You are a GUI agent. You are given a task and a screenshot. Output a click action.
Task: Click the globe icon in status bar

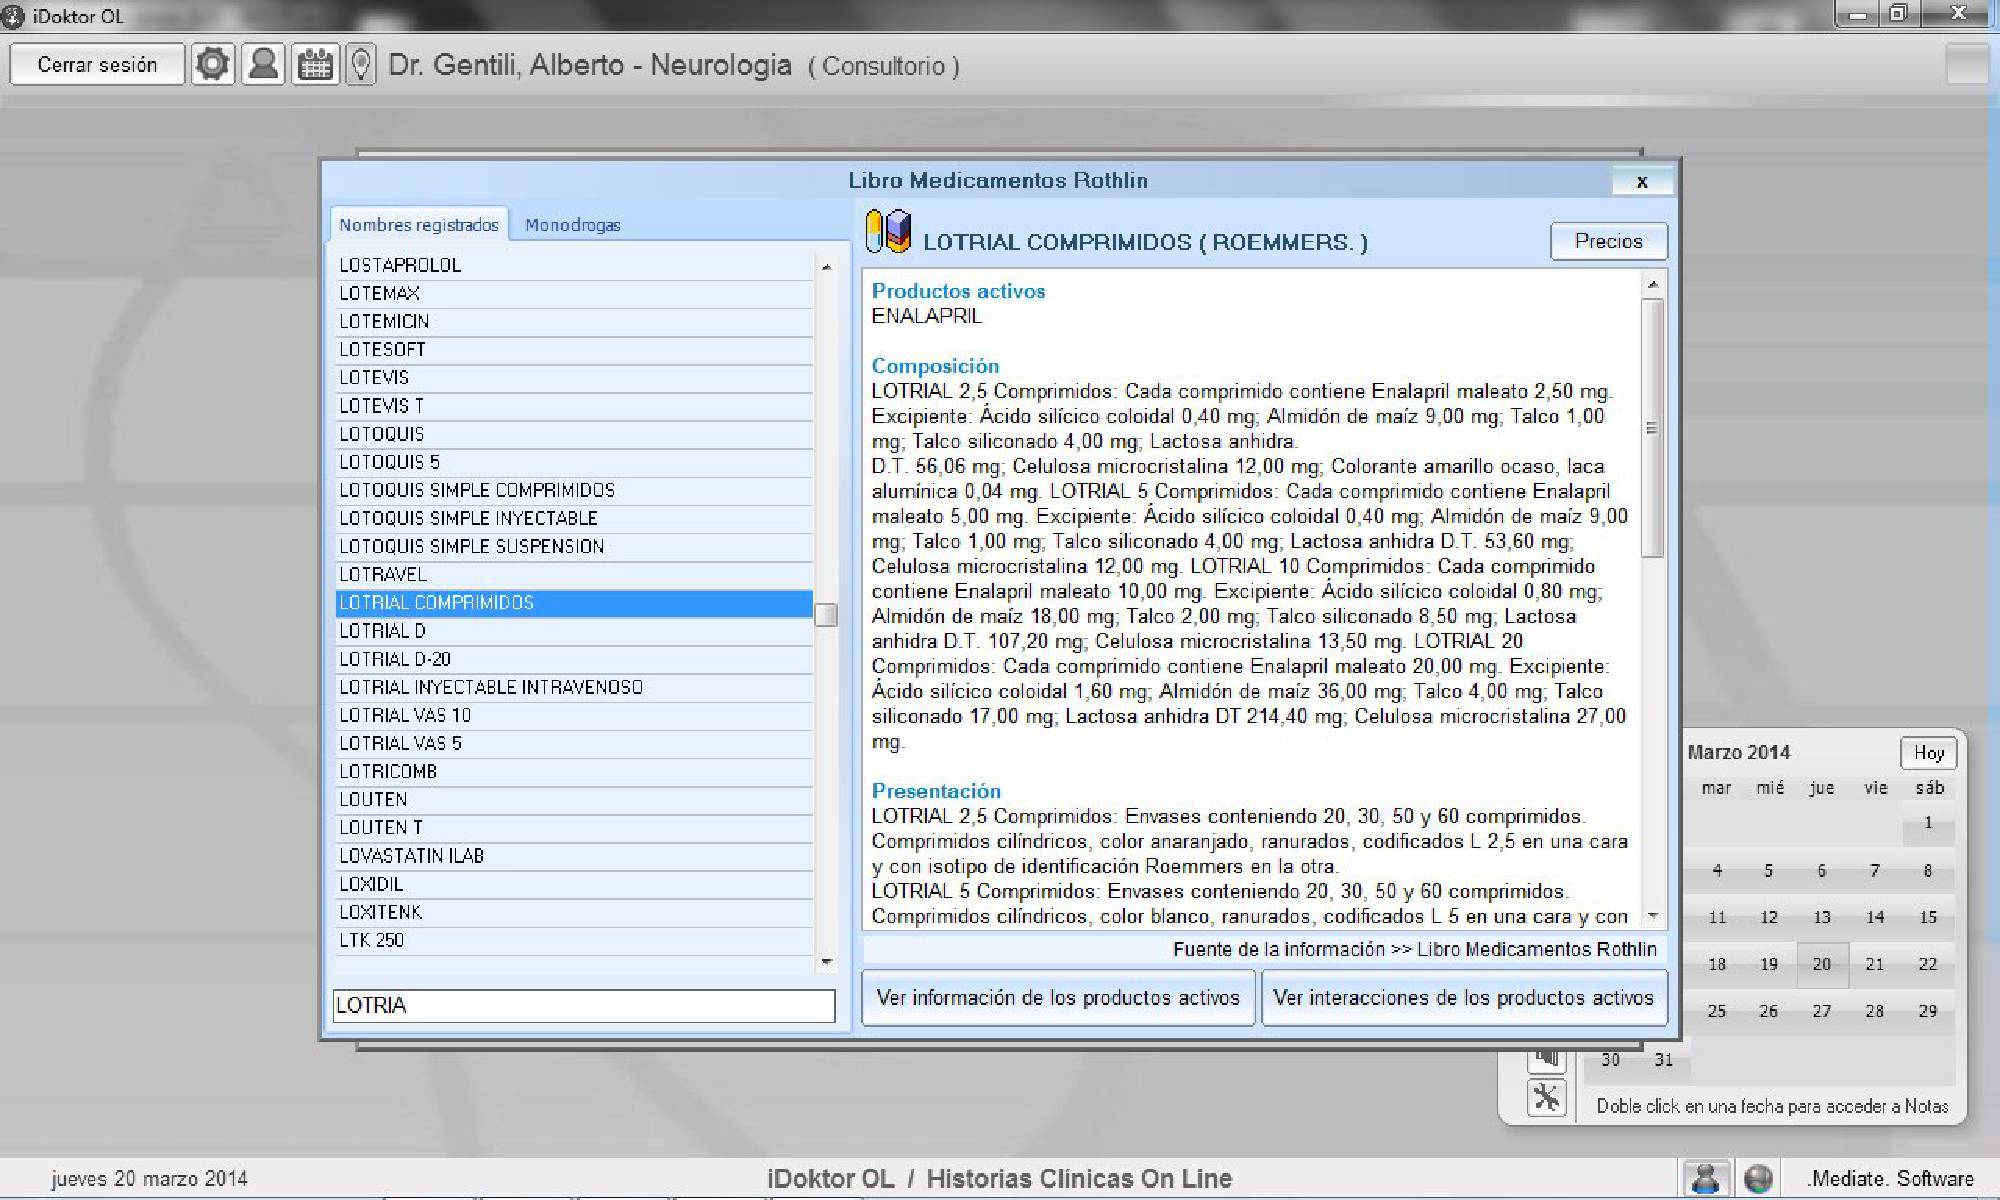(1758, 1178)
